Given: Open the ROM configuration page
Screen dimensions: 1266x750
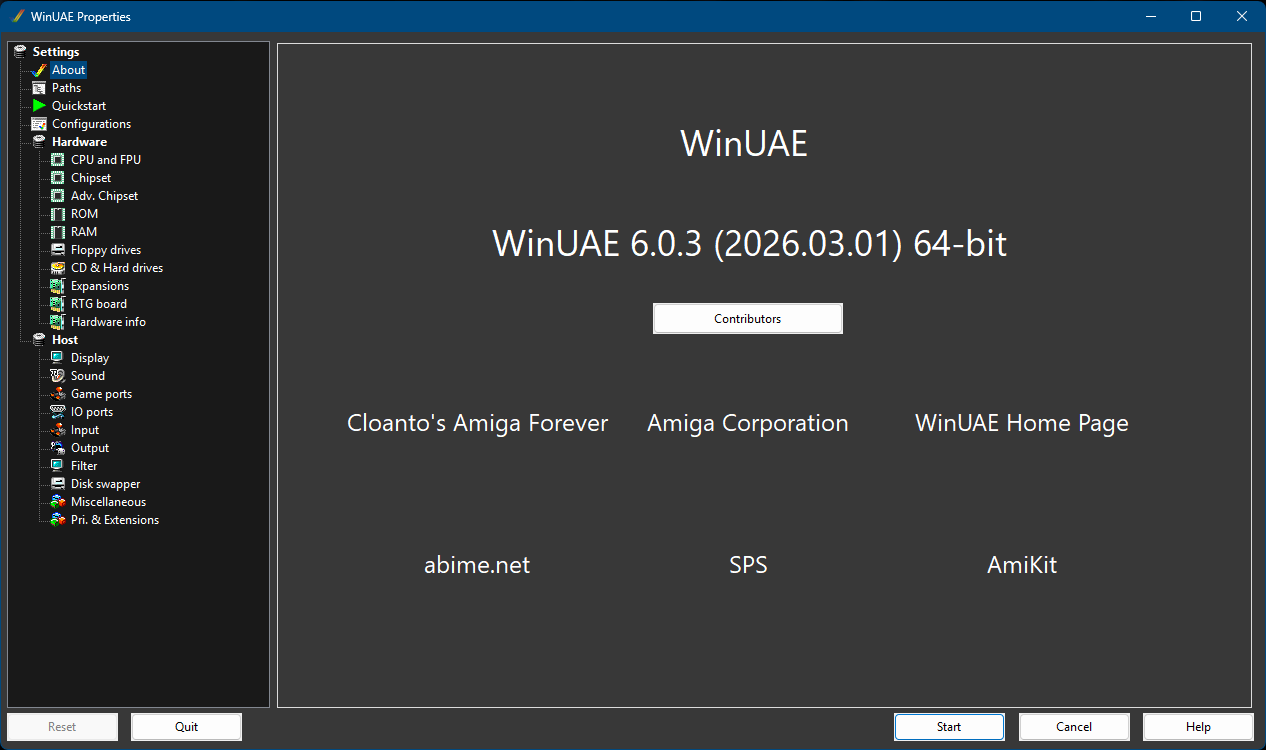Looking at the screenshot, I should (84, 213).
